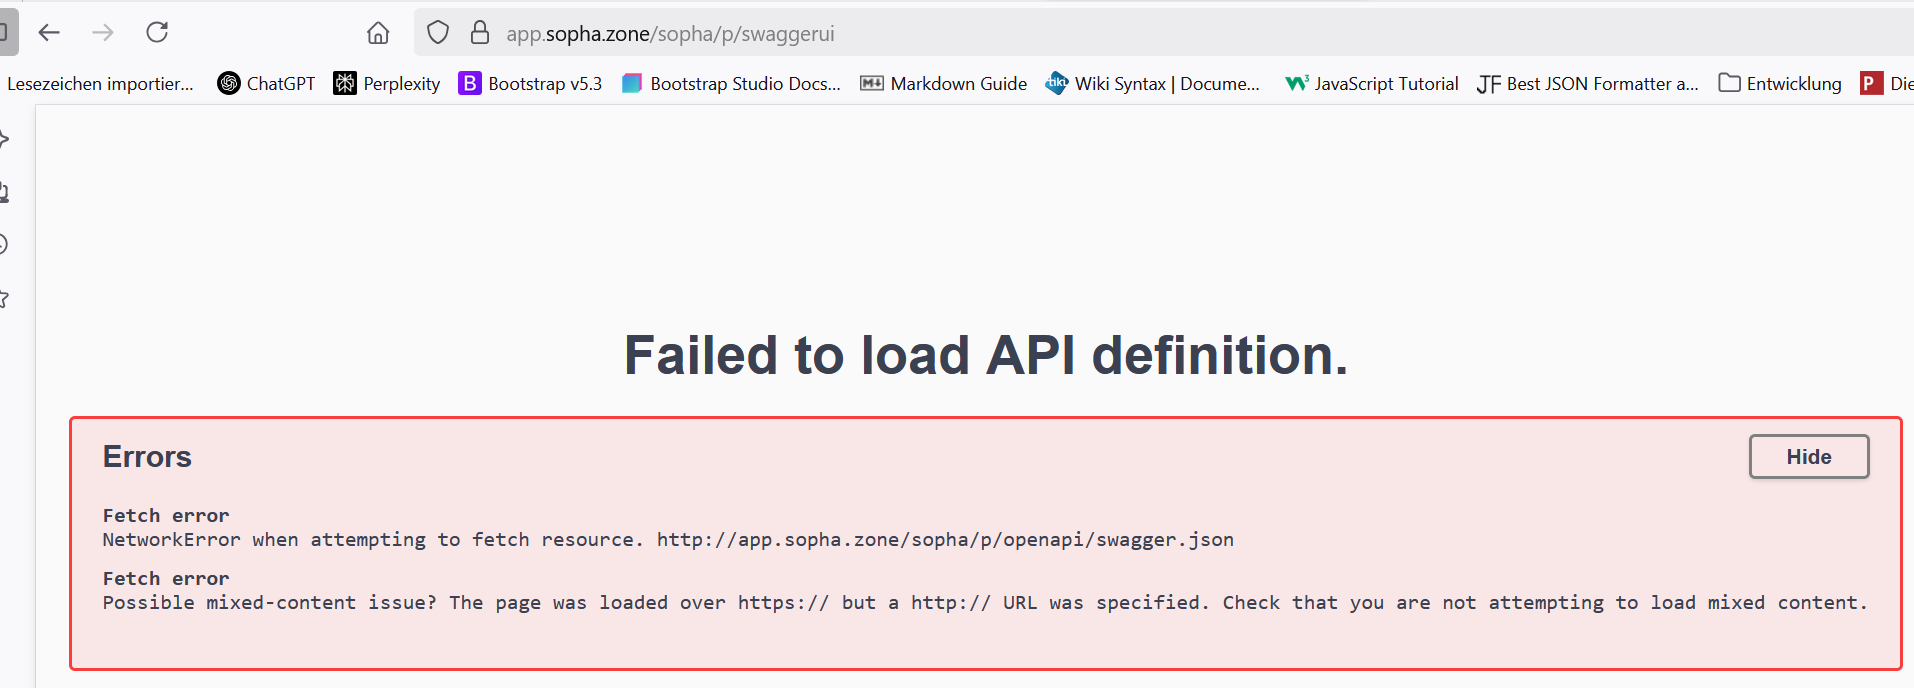Viewport: 1914px width, 688px height.
Task: Open the Bootstrap Studio Docs bookmark
Action: click(x=731, y=84)
